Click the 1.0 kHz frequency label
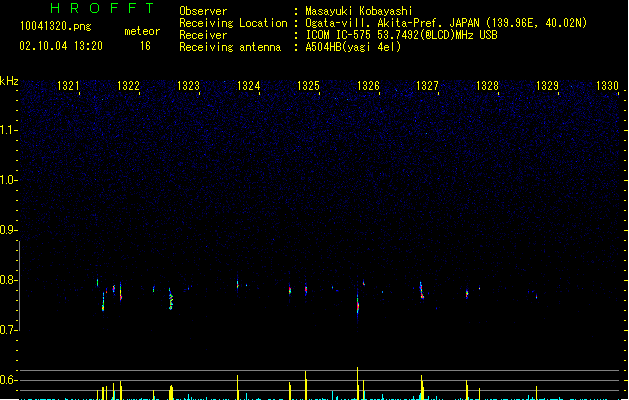The image size is (629, 400). 8,180
